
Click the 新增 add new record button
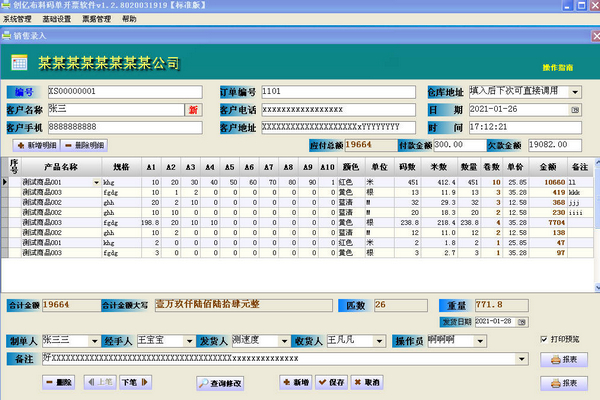[295, 382]
